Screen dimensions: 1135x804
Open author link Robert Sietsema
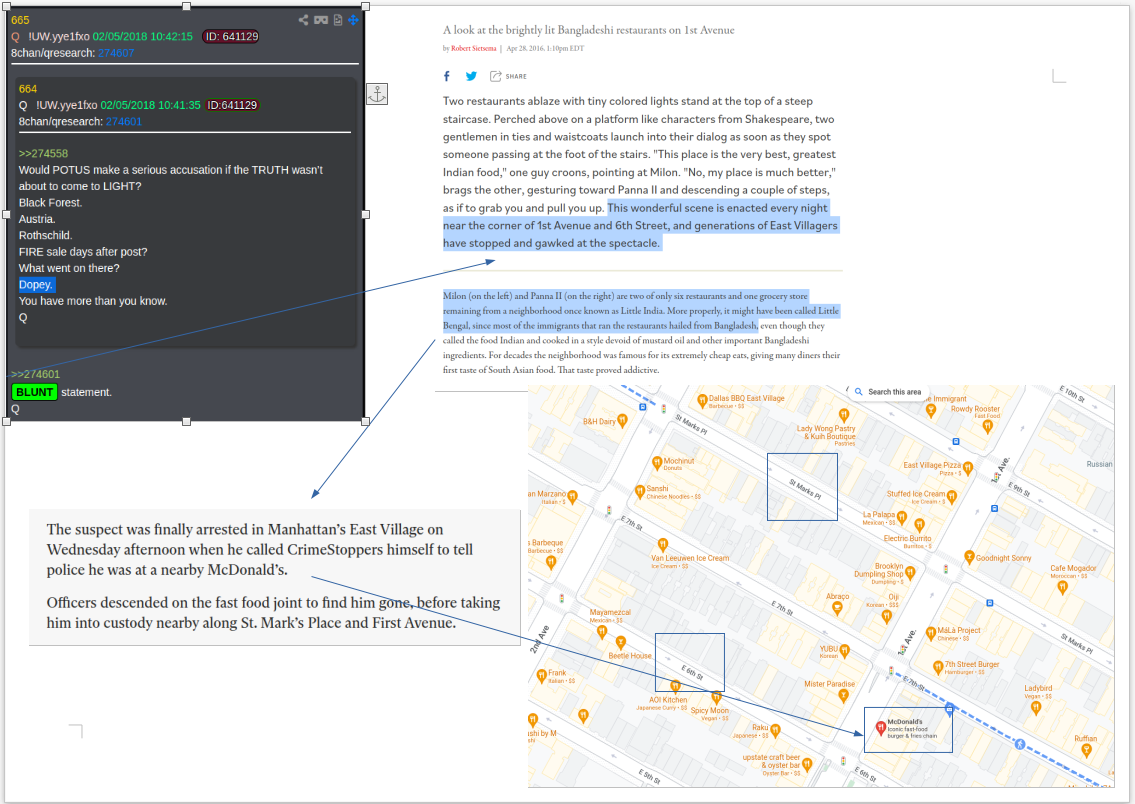473,48
